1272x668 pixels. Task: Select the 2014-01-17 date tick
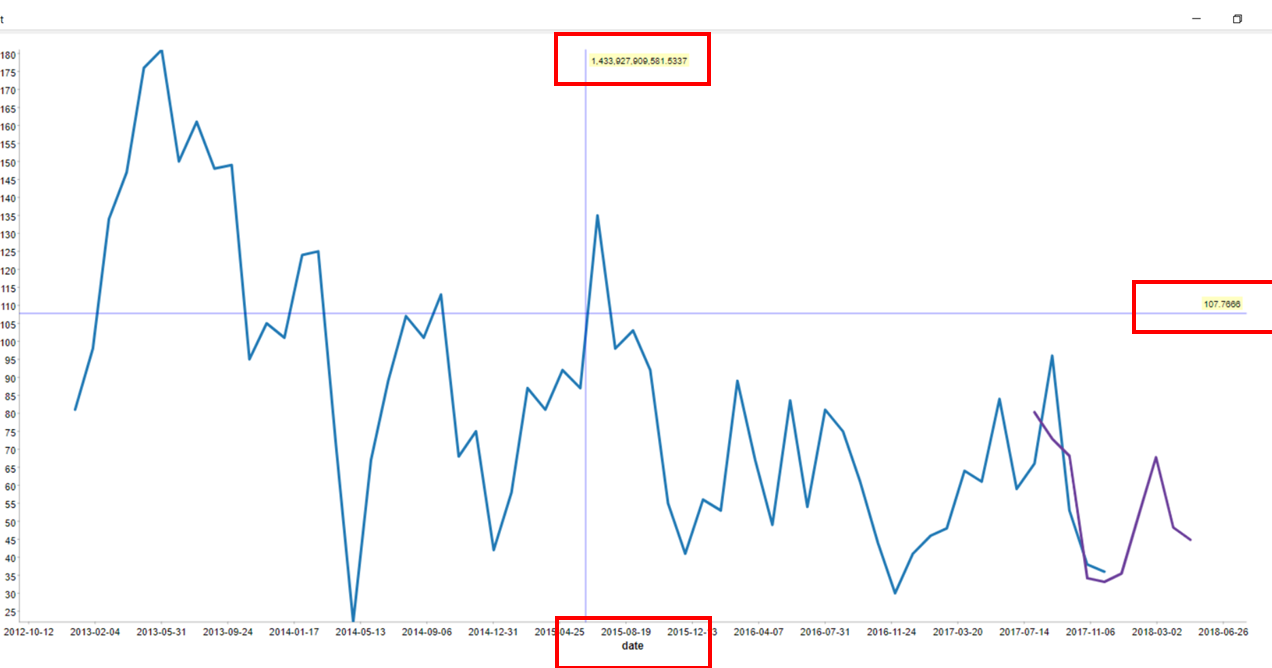[294, 632]
